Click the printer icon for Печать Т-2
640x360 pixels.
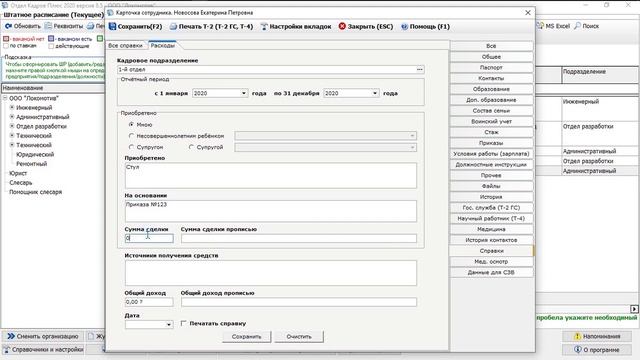pyautogui.click(x=173, y=27)
